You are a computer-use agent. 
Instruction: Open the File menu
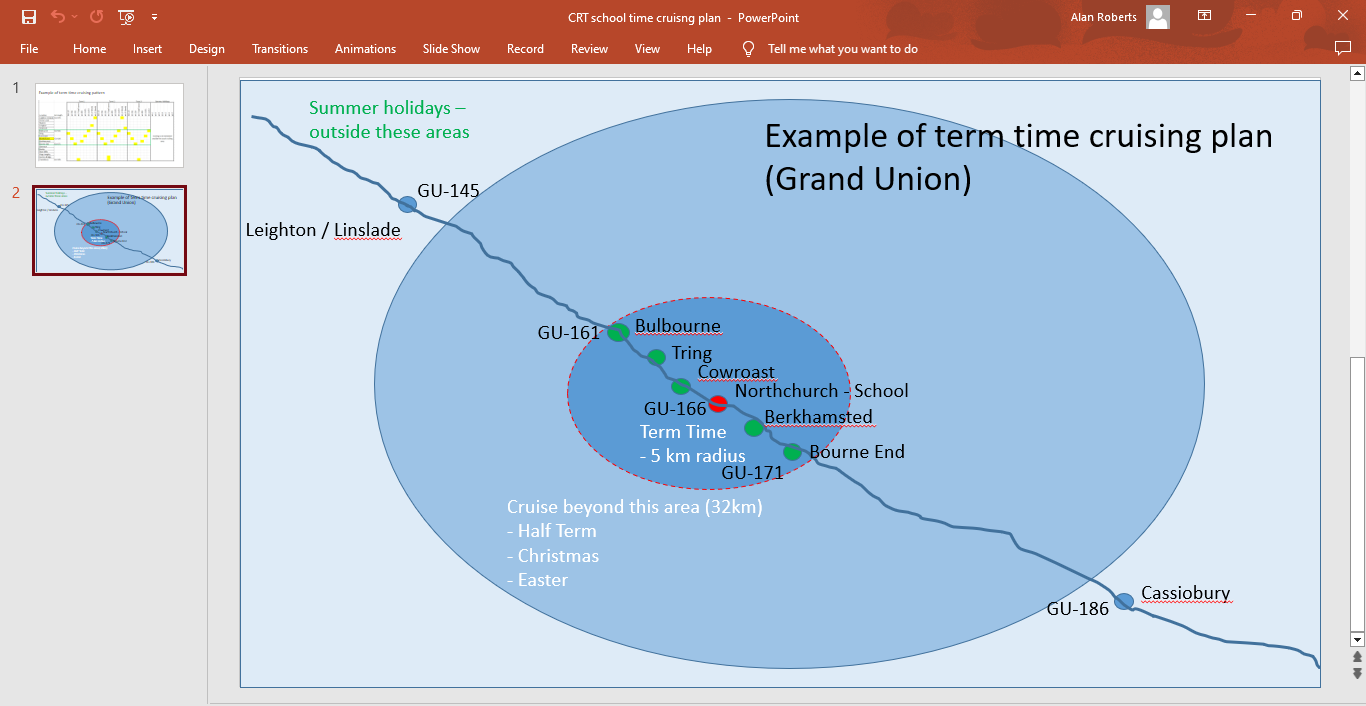[29, 49]
